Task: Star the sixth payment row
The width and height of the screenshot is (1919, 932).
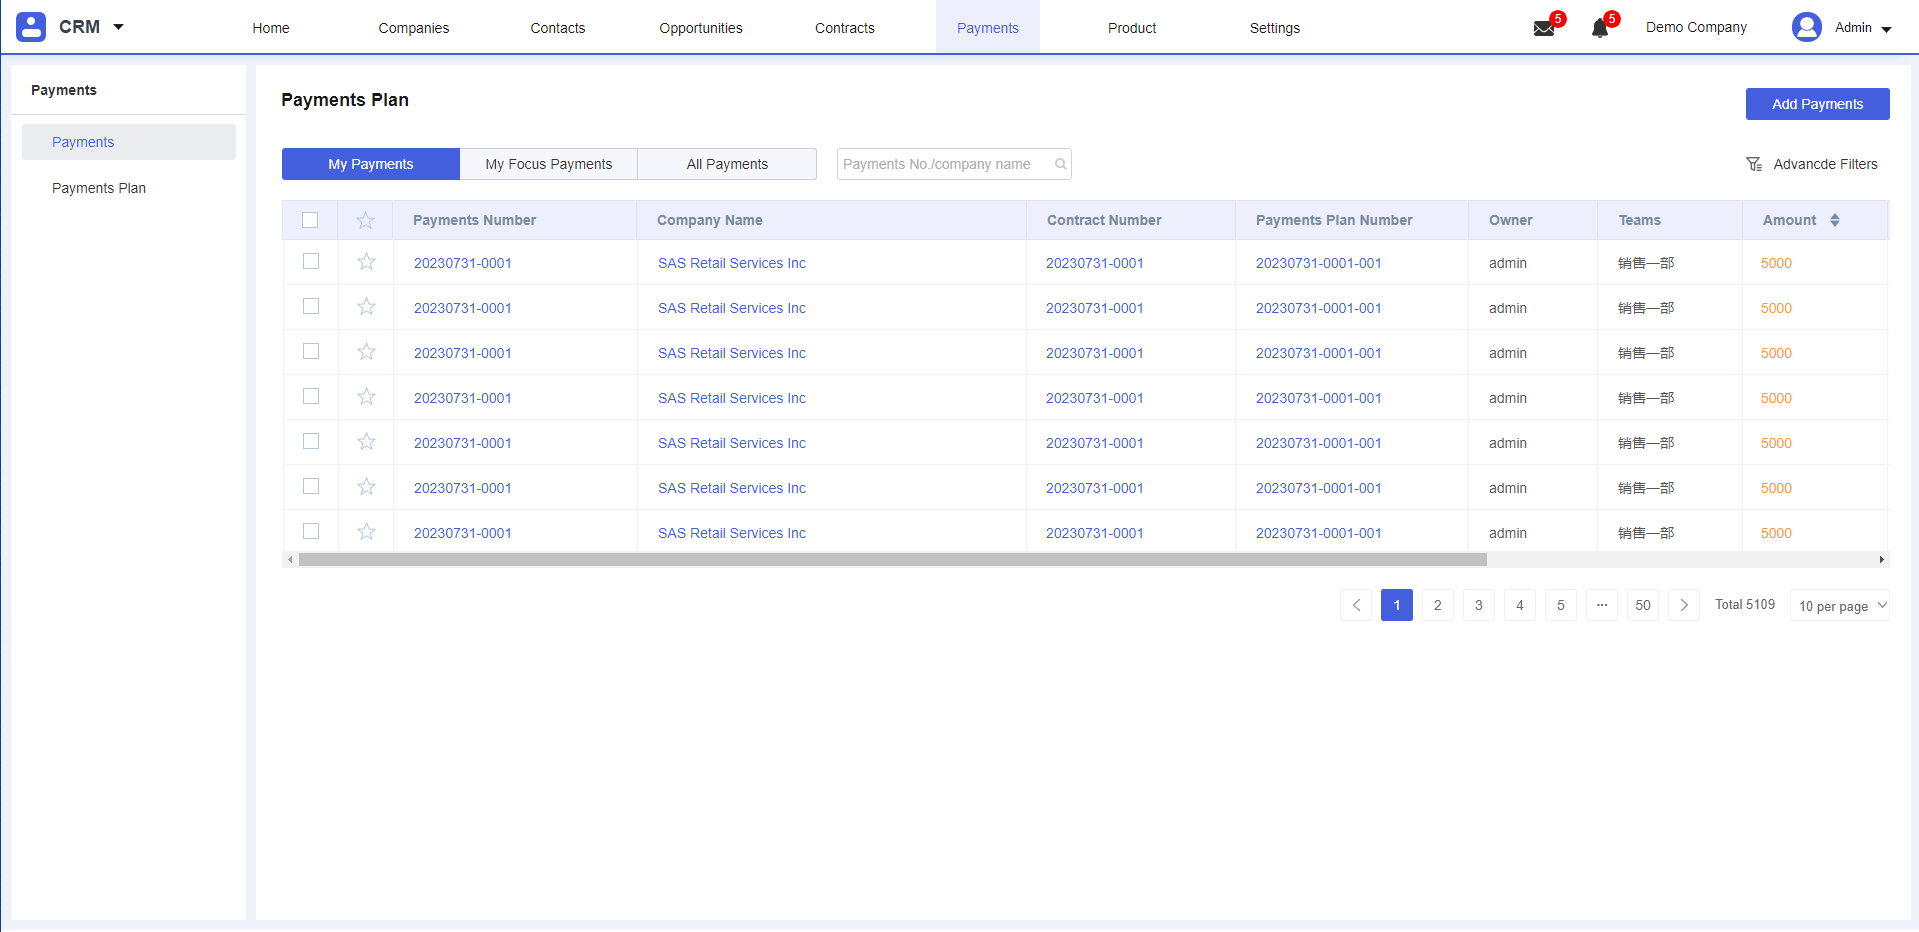Action: pyautogui.click(x=366, y=487)
